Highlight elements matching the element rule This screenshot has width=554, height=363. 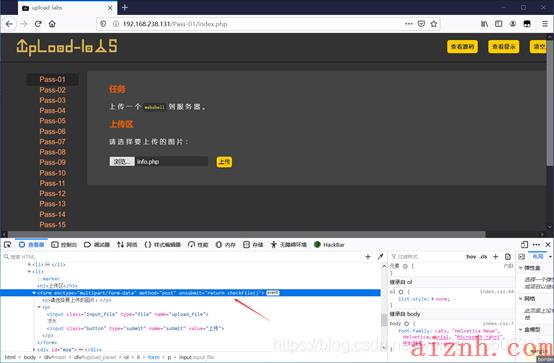pyautogui.click(x=405, y=266)
